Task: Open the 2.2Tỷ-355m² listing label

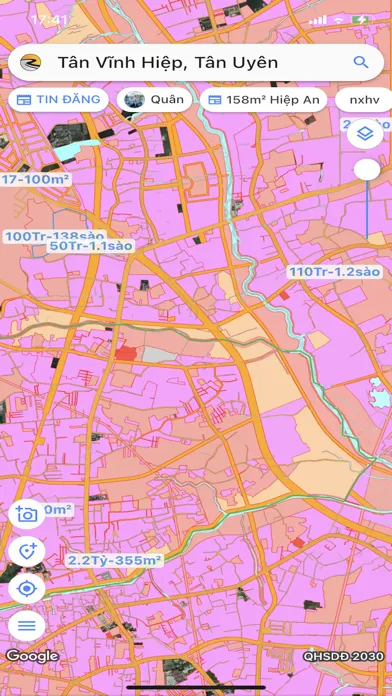Action: coord(115,560)
